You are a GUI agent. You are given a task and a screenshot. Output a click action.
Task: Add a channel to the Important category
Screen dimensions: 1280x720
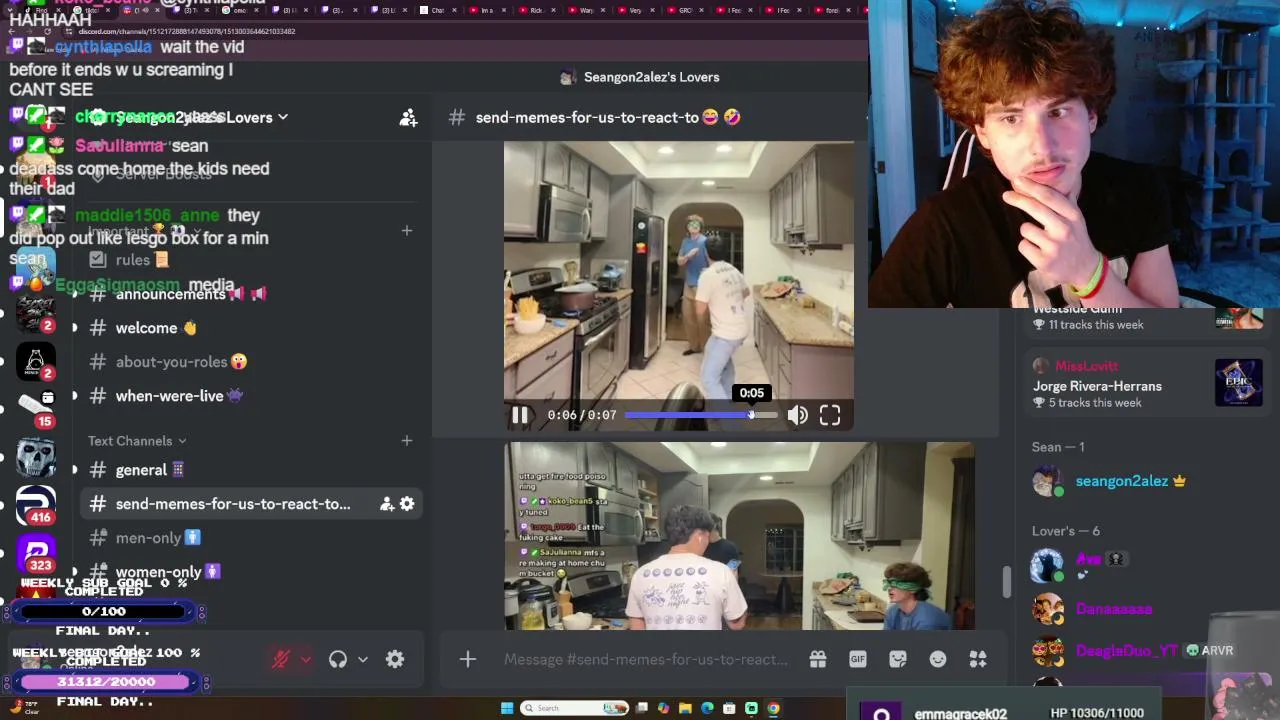406,231
